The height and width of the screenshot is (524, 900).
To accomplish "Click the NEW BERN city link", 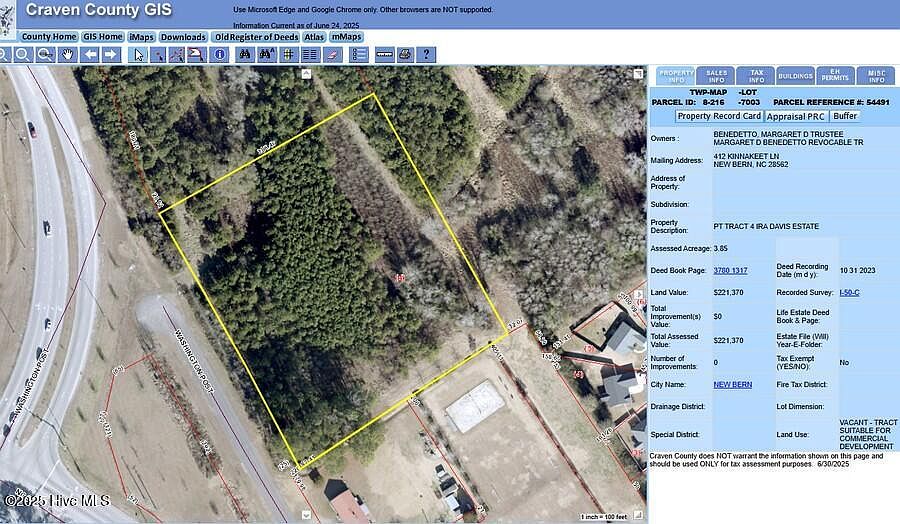I will 732,385.
